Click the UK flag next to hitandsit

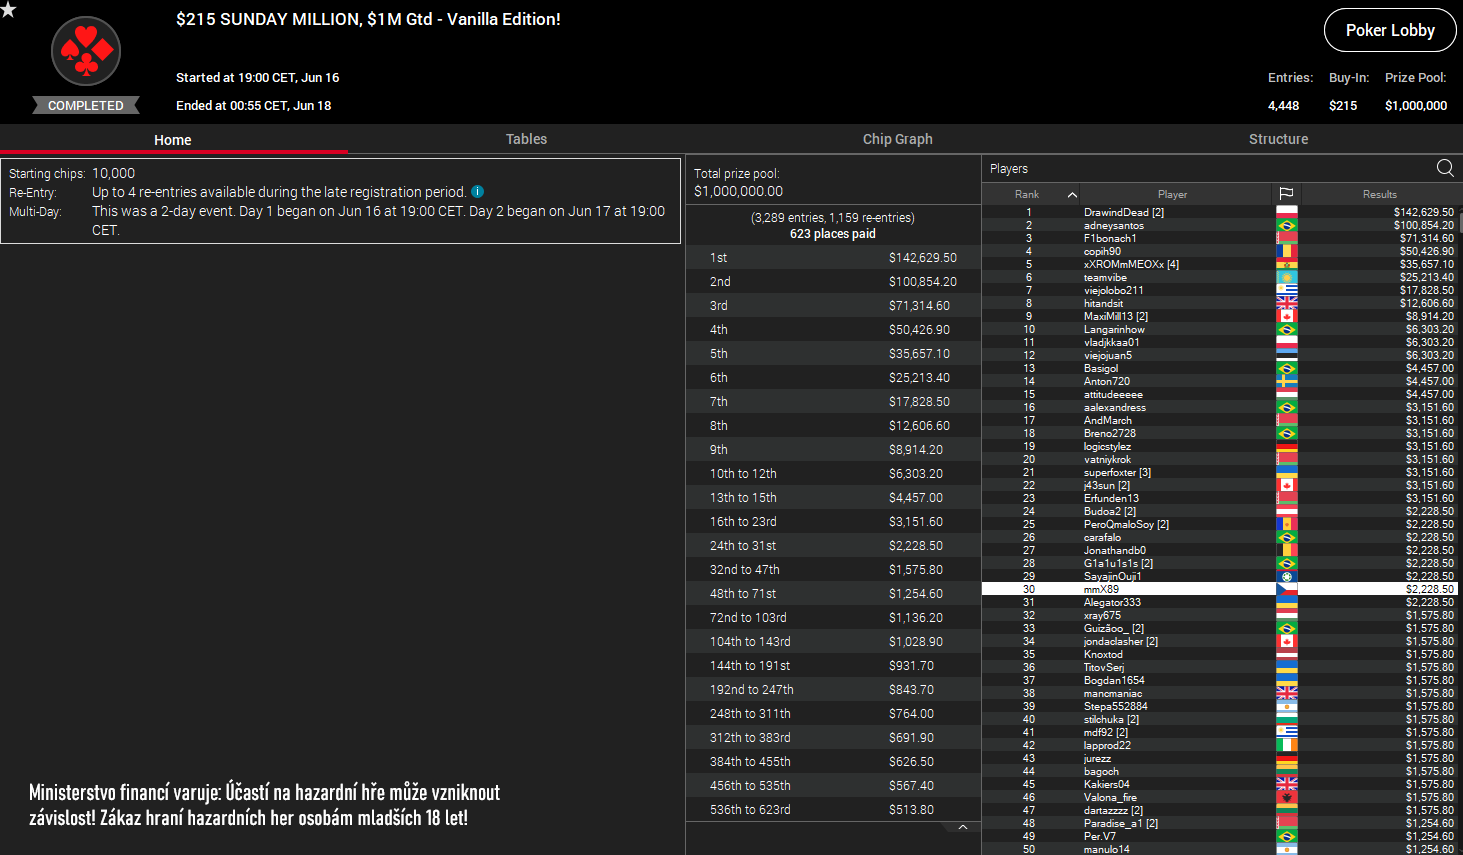[x=1286, y=303]
